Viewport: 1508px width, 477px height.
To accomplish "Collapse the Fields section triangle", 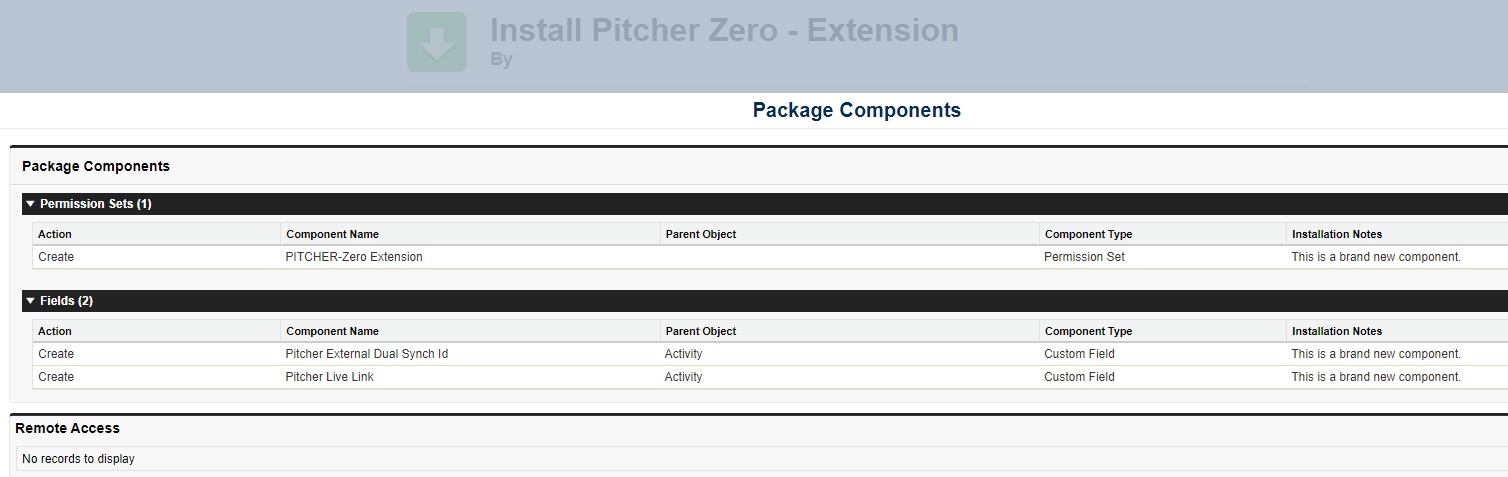I will pyautogui.click(x=31, y=301).
